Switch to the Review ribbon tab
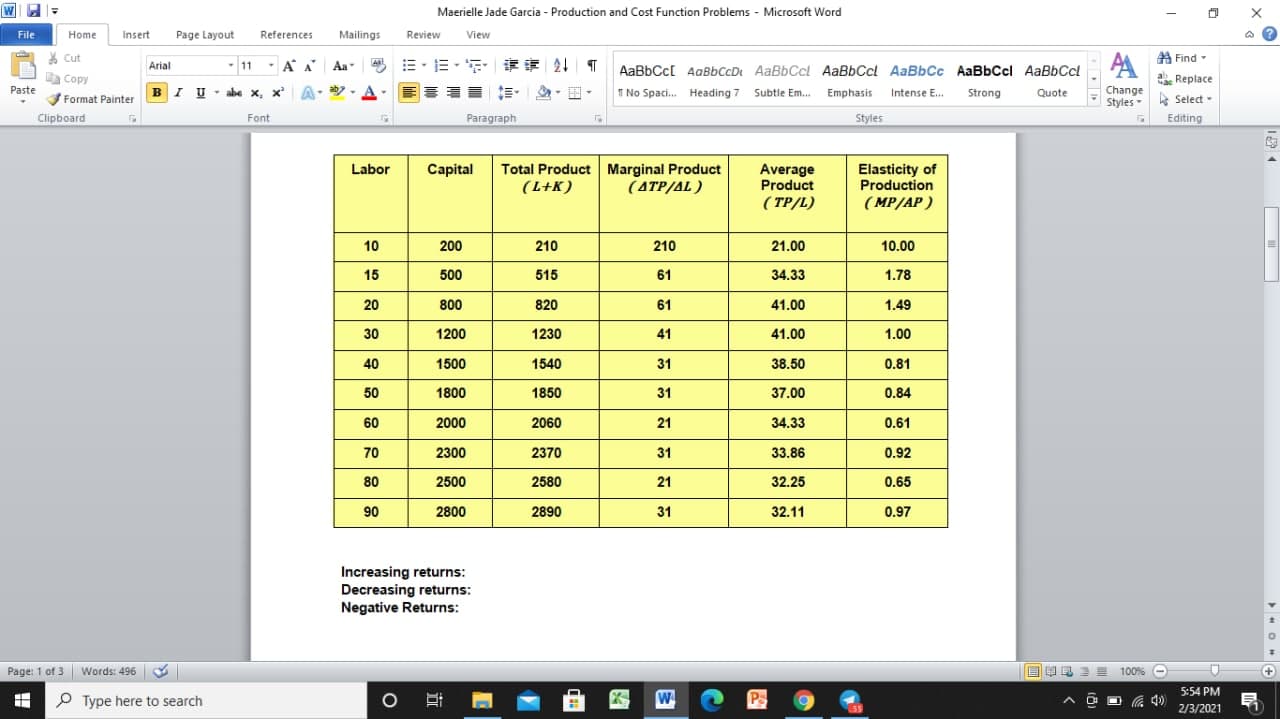Screen dimensions: 1280x719 (x=422, y=33)
